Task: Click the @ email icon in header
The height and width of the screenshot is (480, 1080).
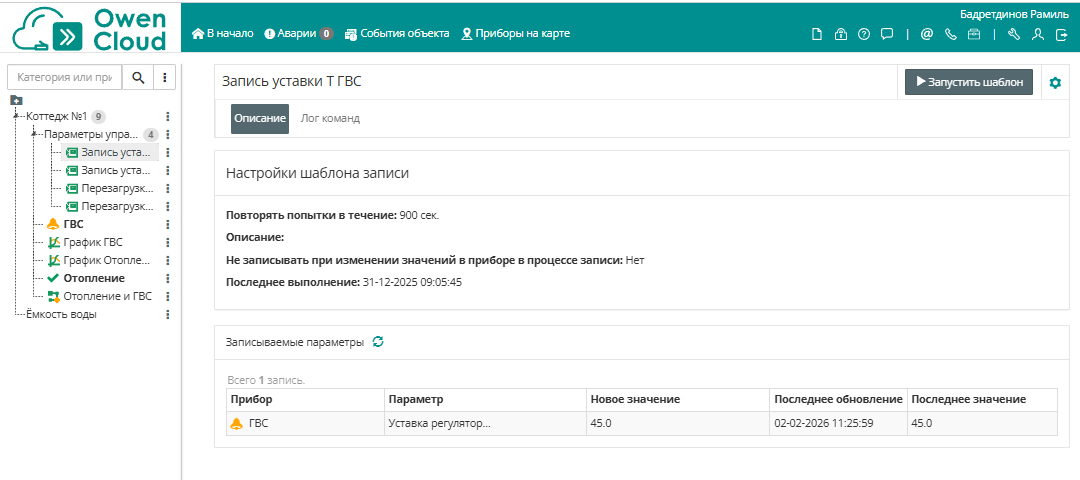Action: 926,34
